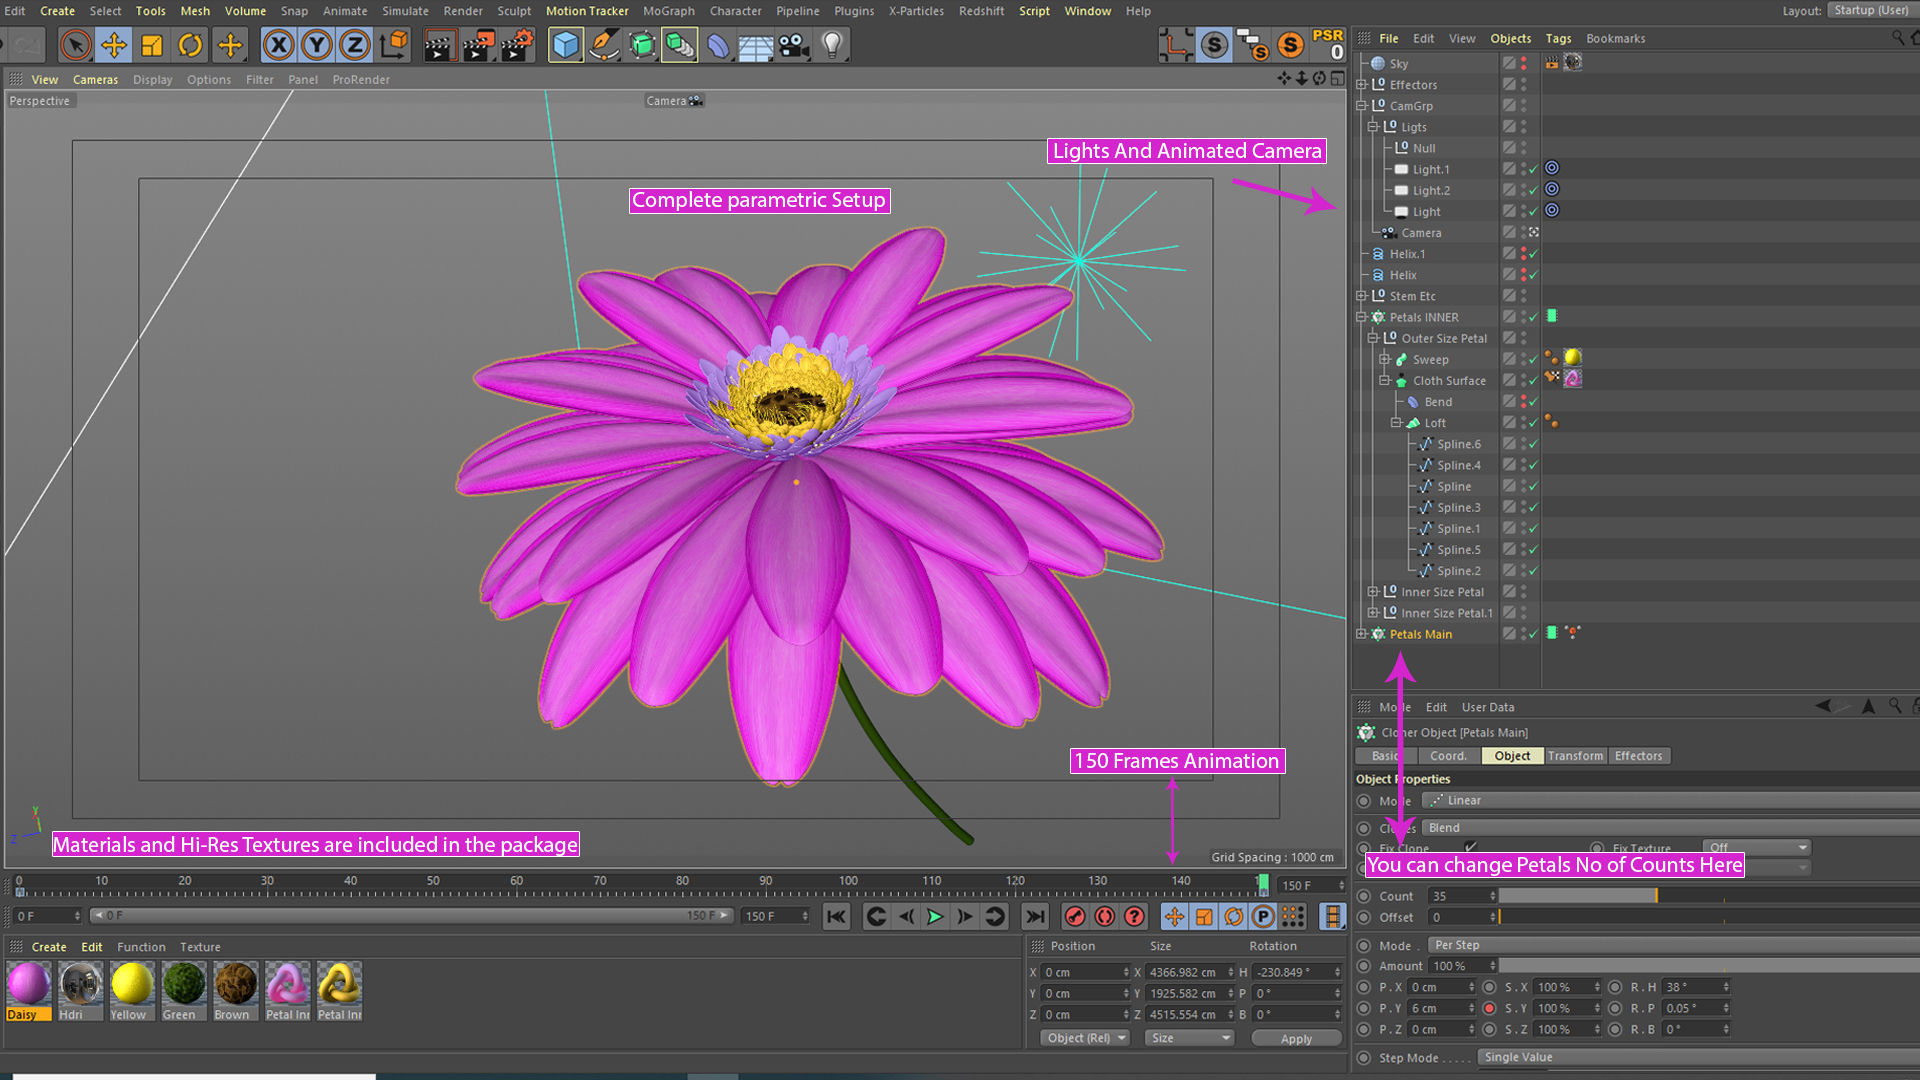This screenshot has width=1920, height=1080.
Task: Toggle the Fix Clone checkbox
Action: pyautogui.click(x=1470, y=847)
